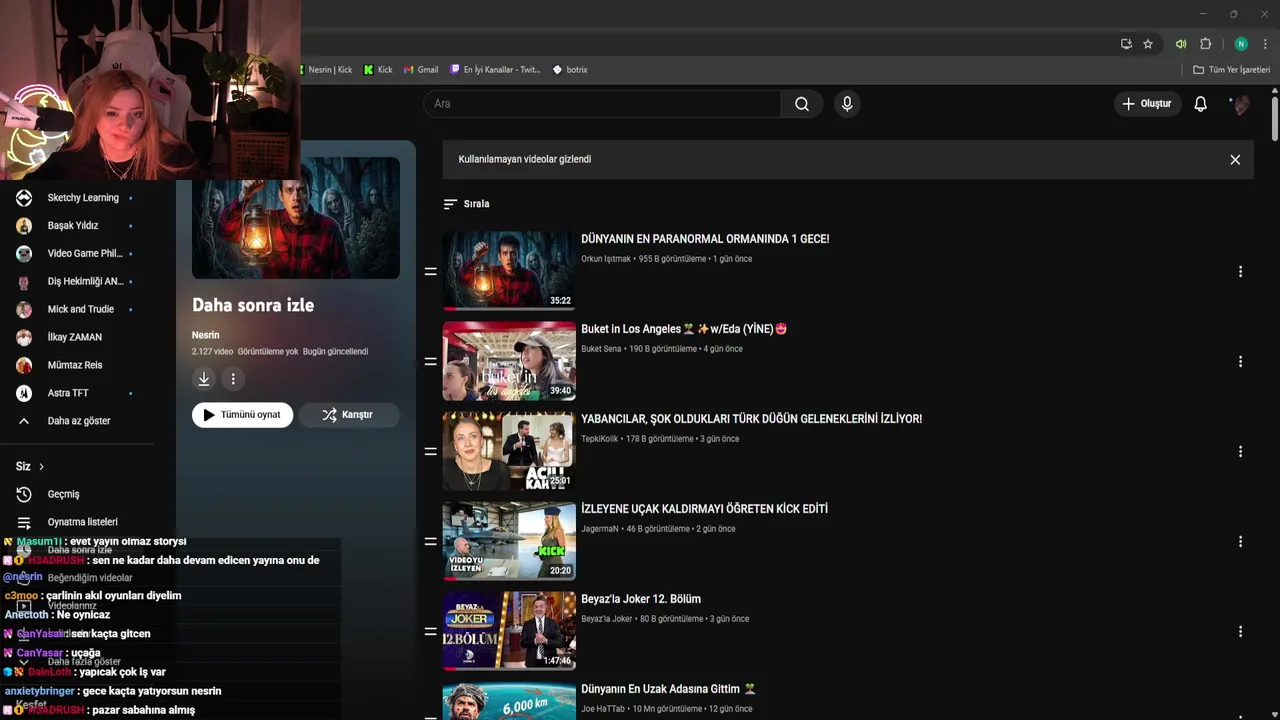Open Buket Sena channel link

[x=601, y=349]
